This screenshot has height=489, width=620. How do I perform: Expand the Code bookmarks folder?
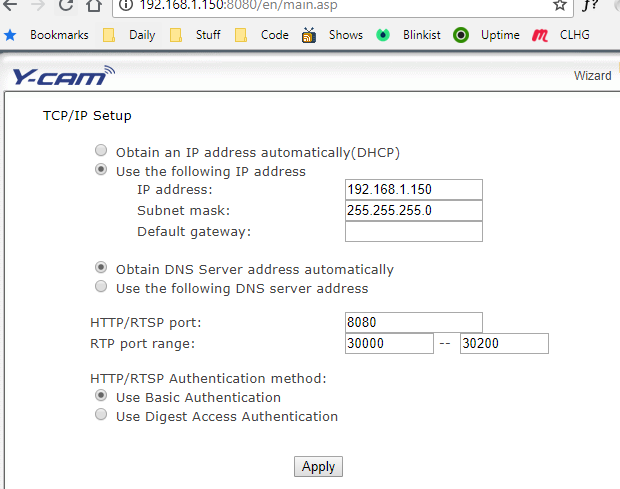tap(263, 35)
